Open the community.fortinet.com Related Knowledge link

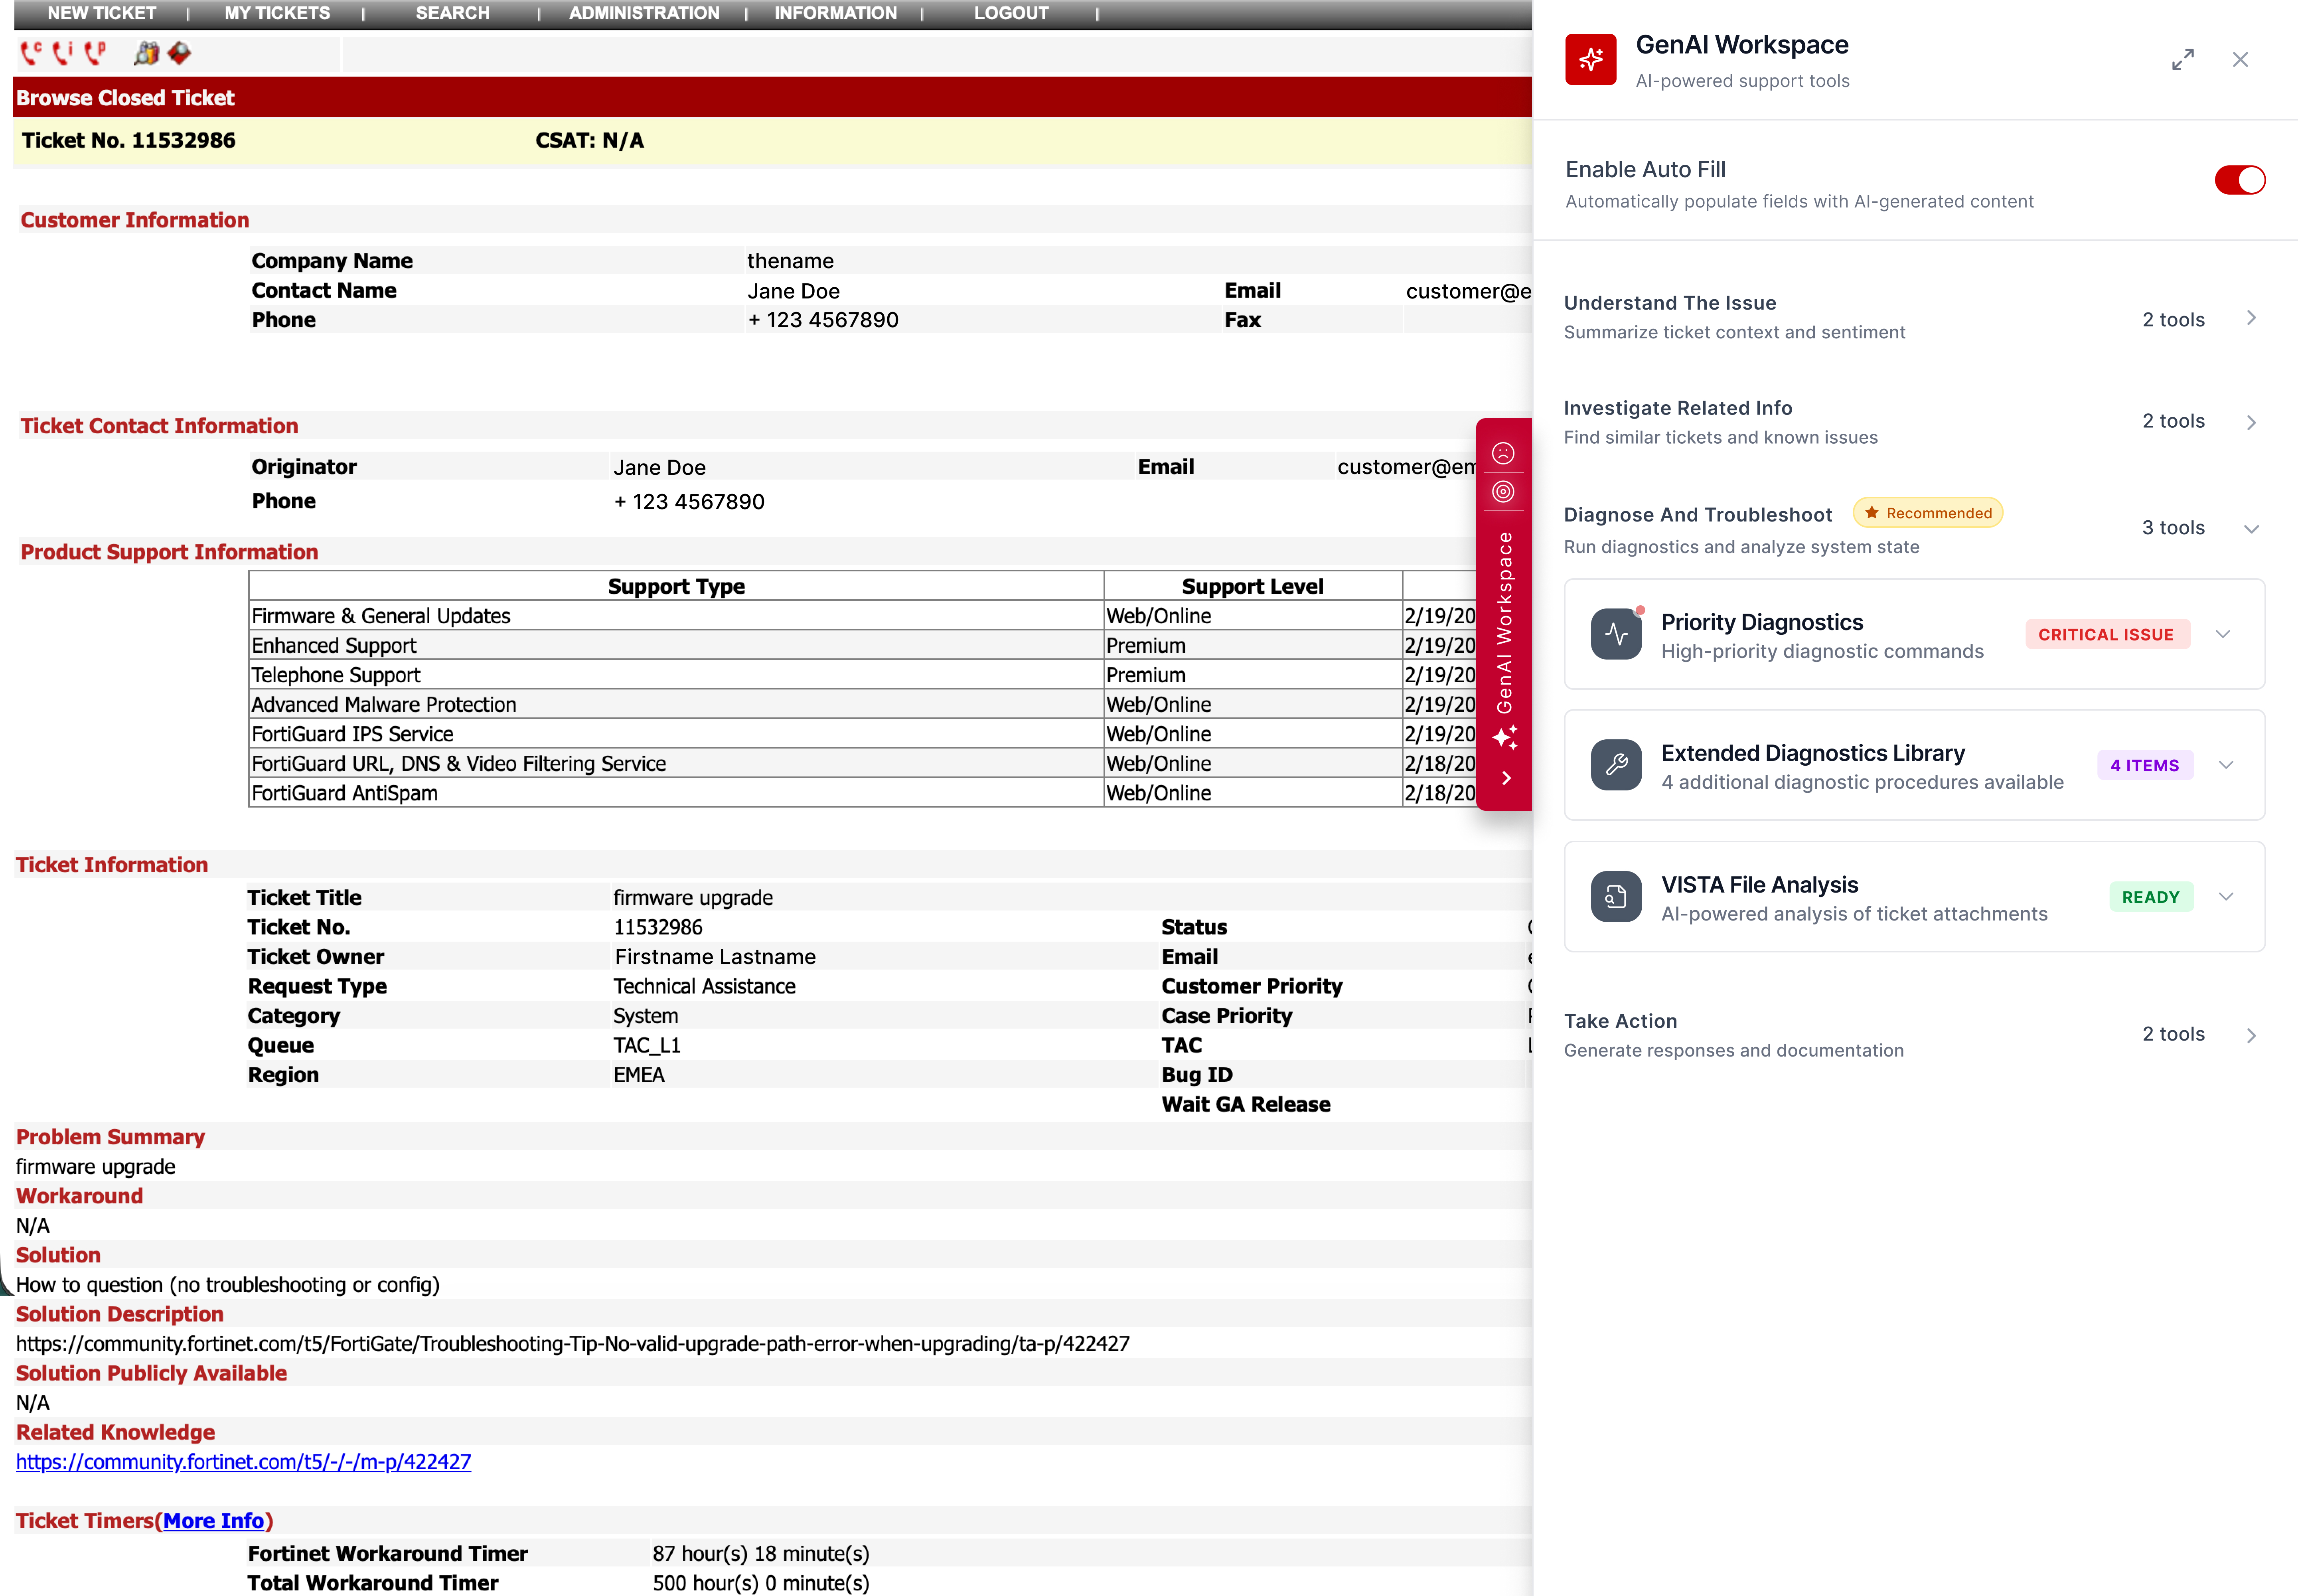point(243,1462)
